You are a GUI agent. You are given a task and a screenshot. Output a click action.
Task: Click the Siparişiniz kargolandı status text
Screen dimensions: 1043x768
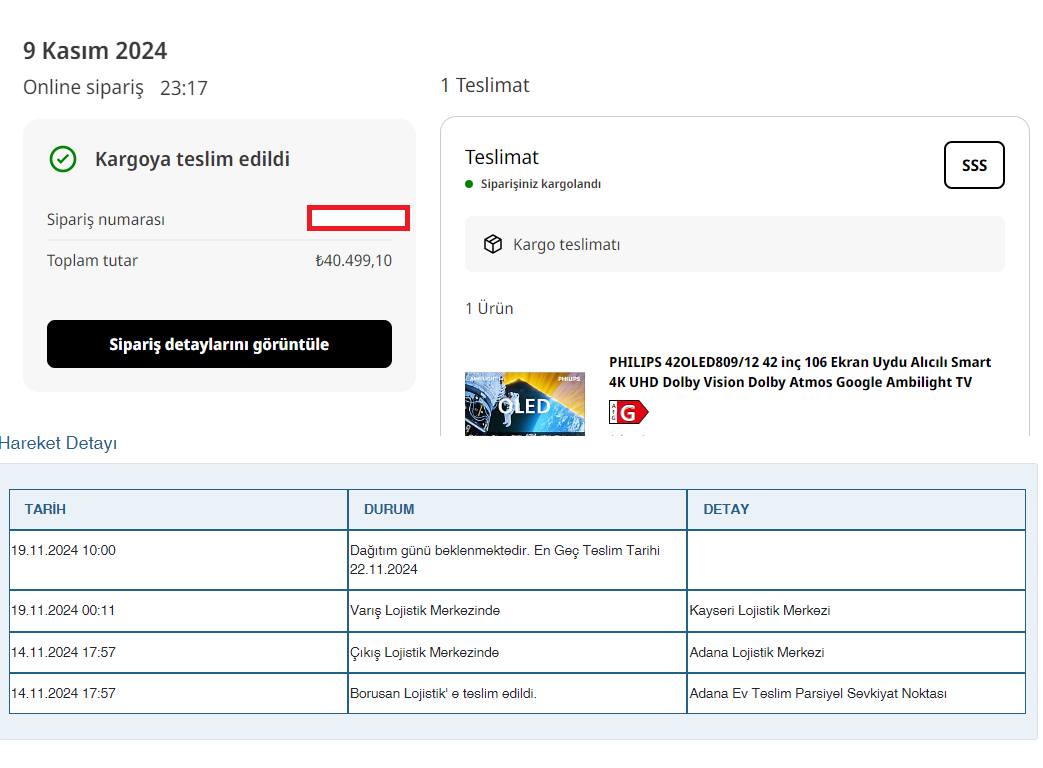click(541, 184)
